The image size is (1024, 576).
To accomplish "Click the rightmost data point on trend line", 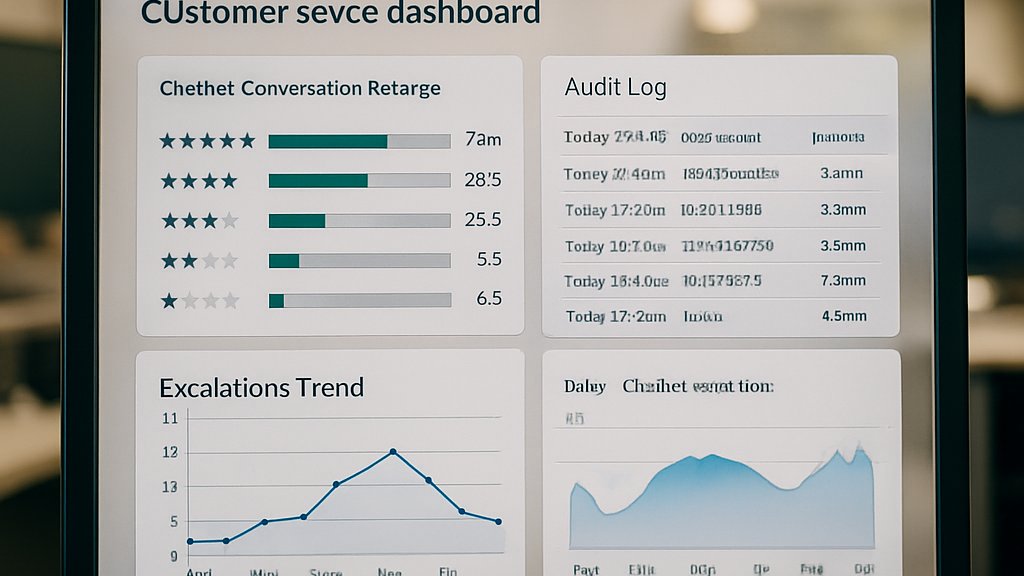I will pos(499,522).
